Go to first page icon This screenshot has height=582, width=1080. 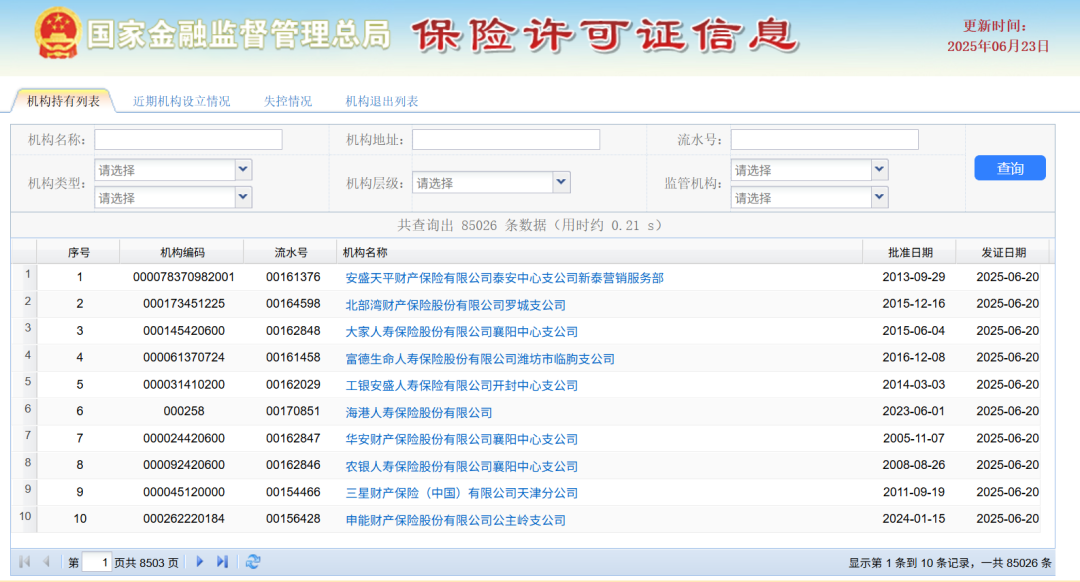[x=25, y=562]
